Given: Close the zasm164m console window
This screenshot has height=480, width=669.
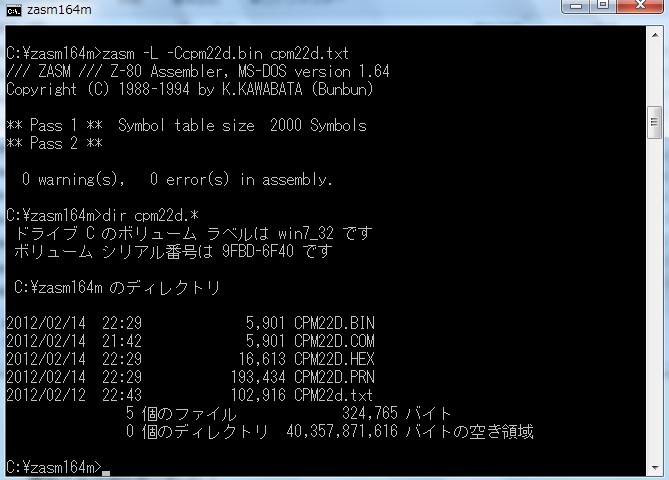Looking at the screenshot, I should [640, 6].
